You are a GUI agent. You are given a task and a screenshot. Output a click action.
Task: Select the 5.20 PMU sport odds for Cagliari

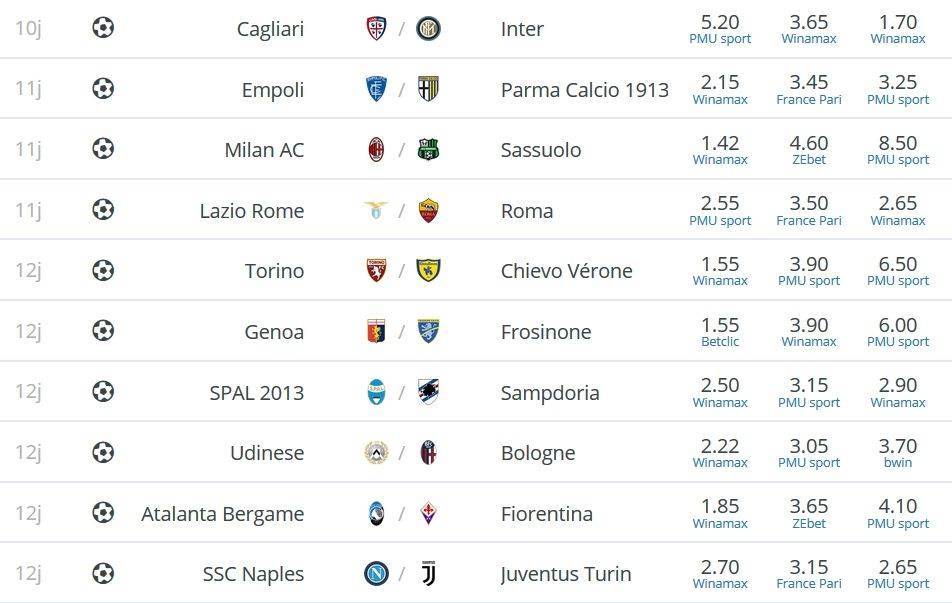(x=720, y=29)
